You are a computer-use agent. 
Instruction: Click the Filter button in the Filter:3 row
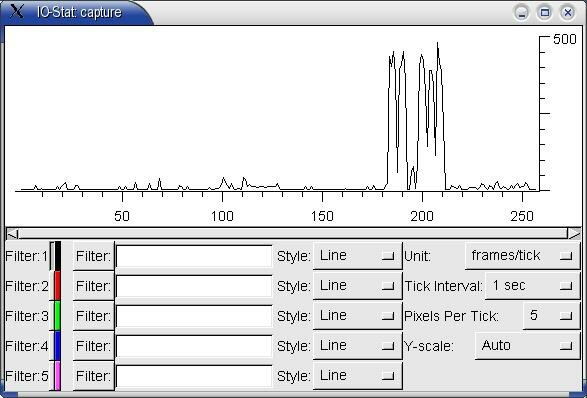(94, 316)
